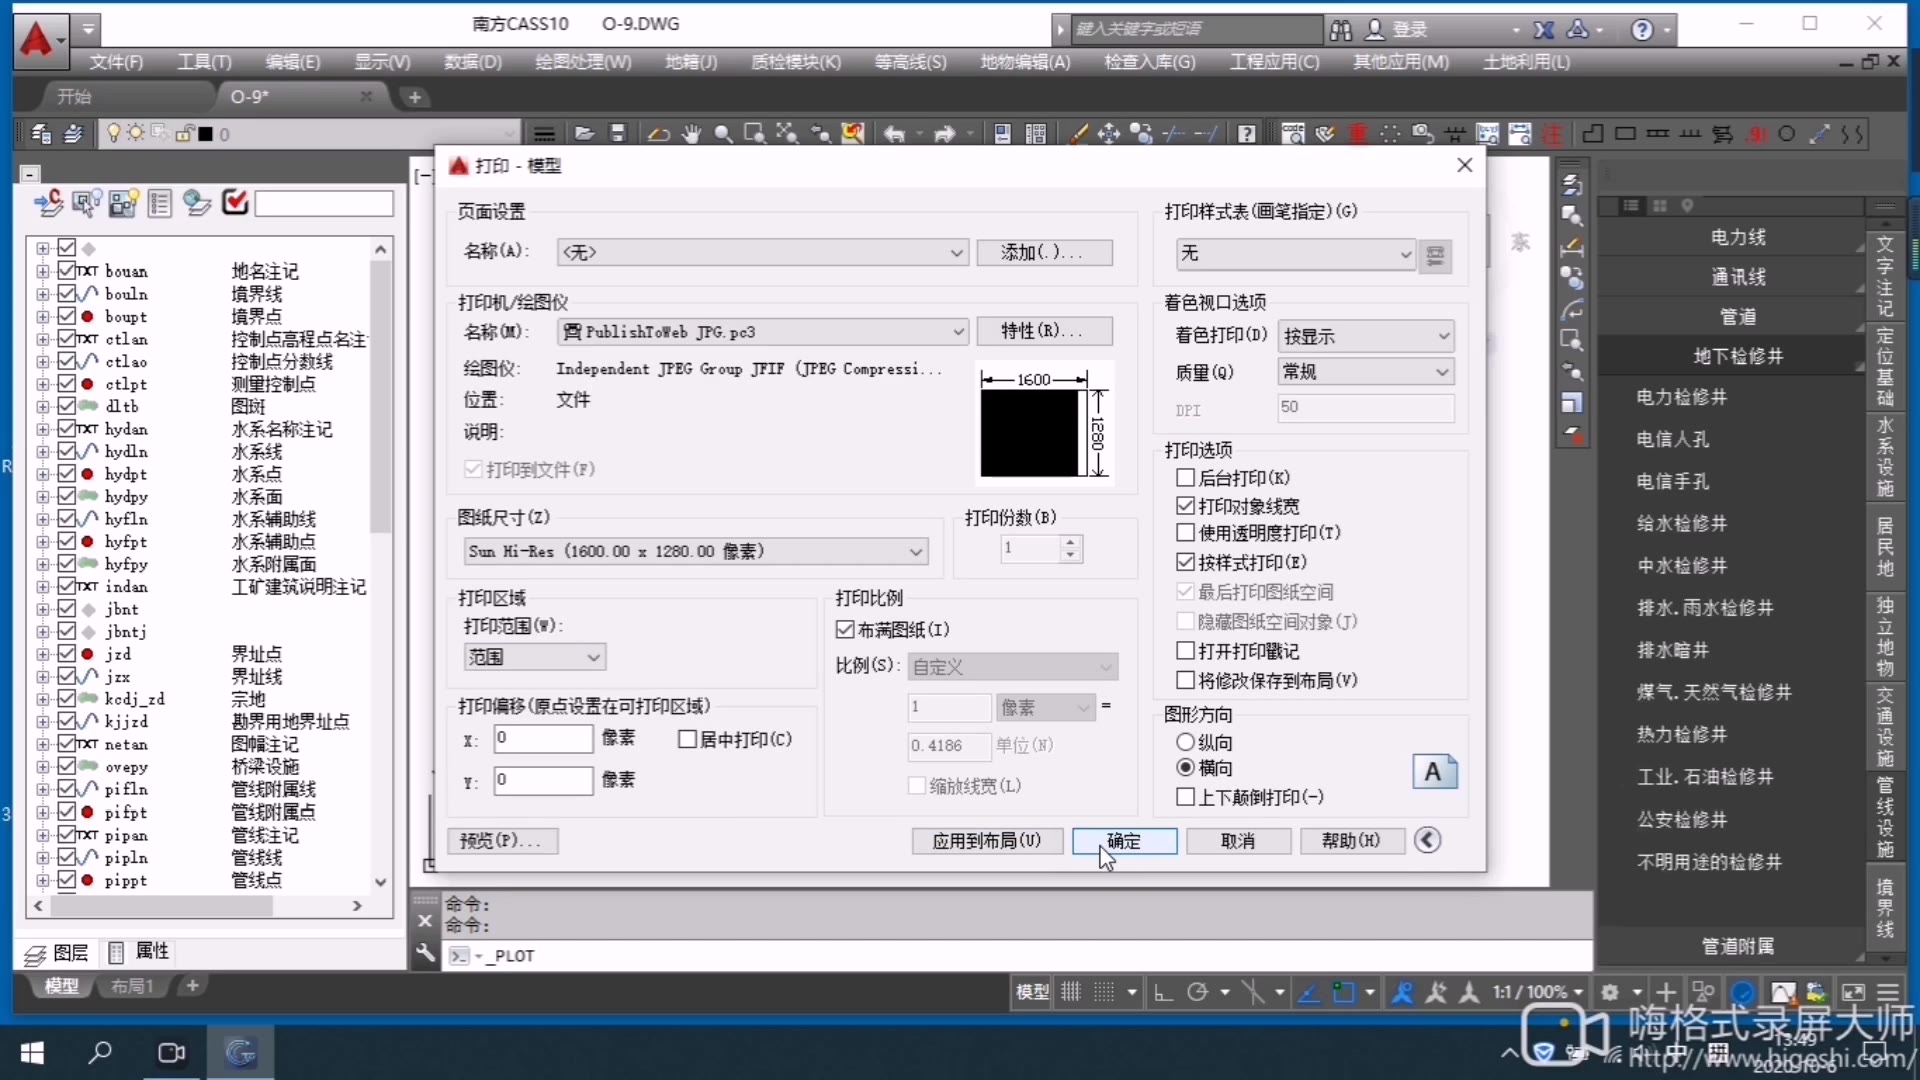
Task: Toggle 打印对象线宽 checkbox
Action: click(1186, 506)
